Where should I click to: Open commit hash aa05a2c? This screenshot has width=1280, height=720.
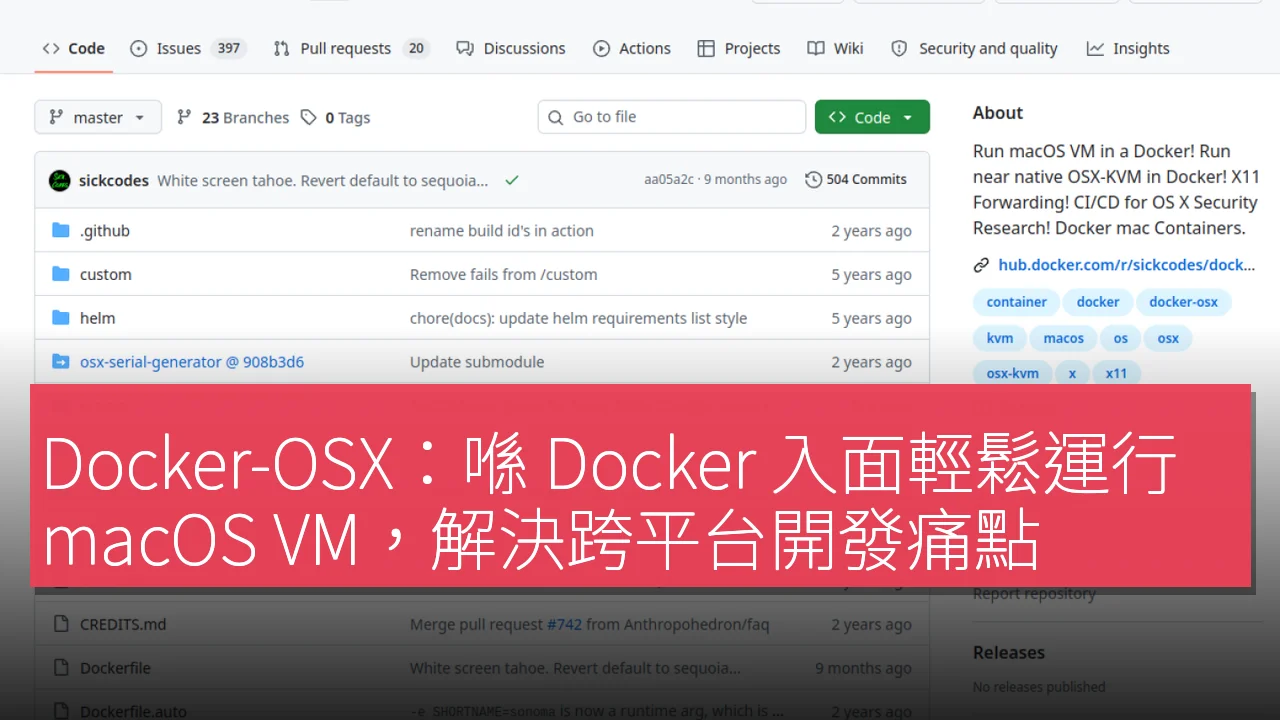tap(669, 180)
